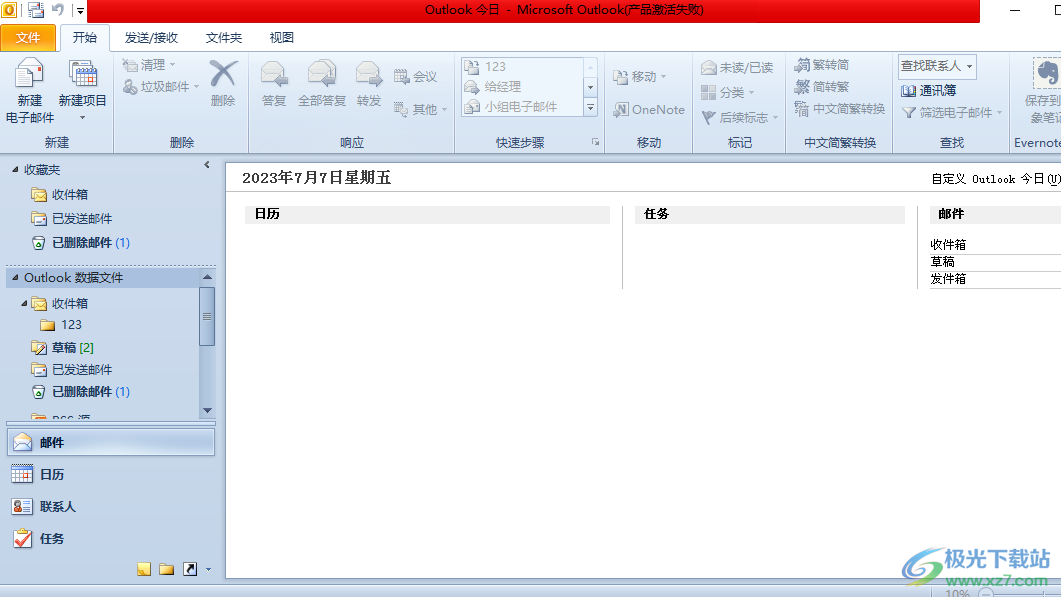This screenshot has height=597, width=1061.
Task: Open the Junk Email (垃圾邮件) dropdown
Action: tap(161, 87)
